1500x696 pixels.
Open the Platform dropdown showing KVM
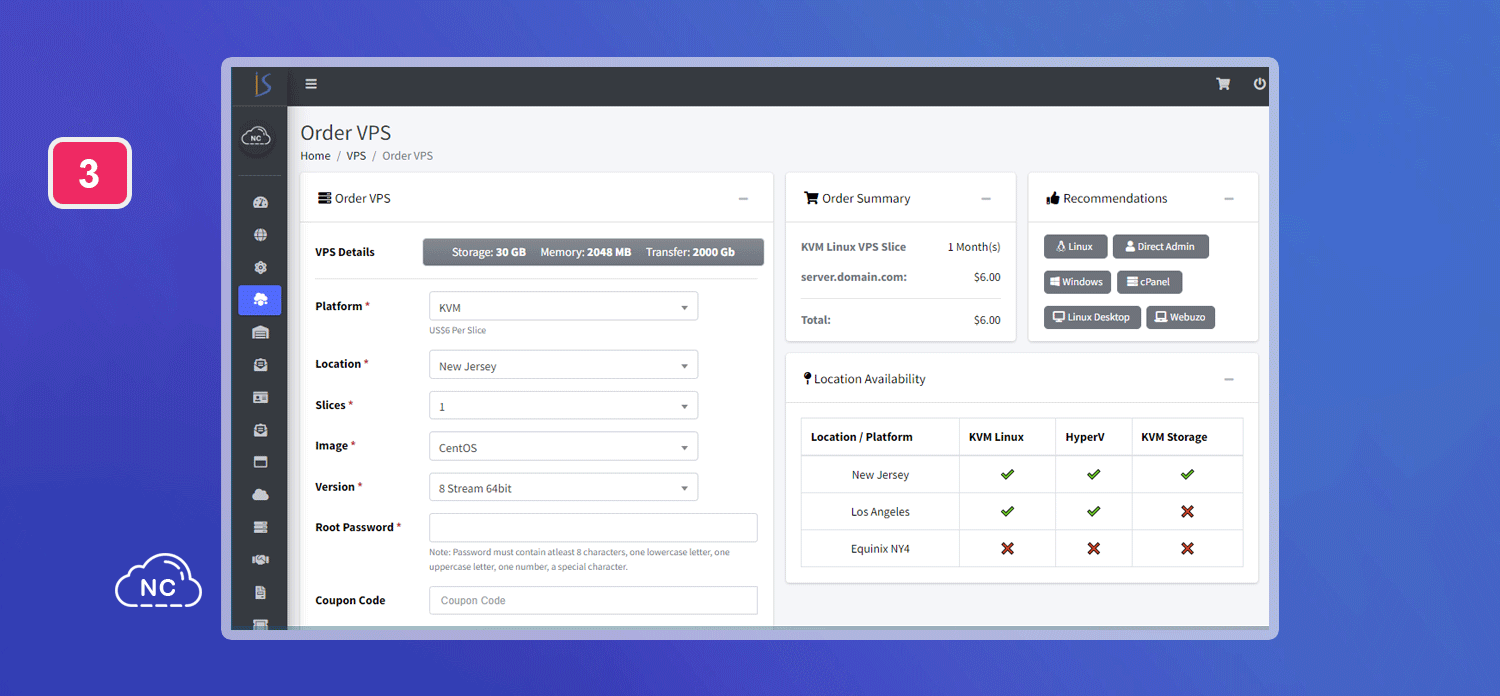click(563, 307)
